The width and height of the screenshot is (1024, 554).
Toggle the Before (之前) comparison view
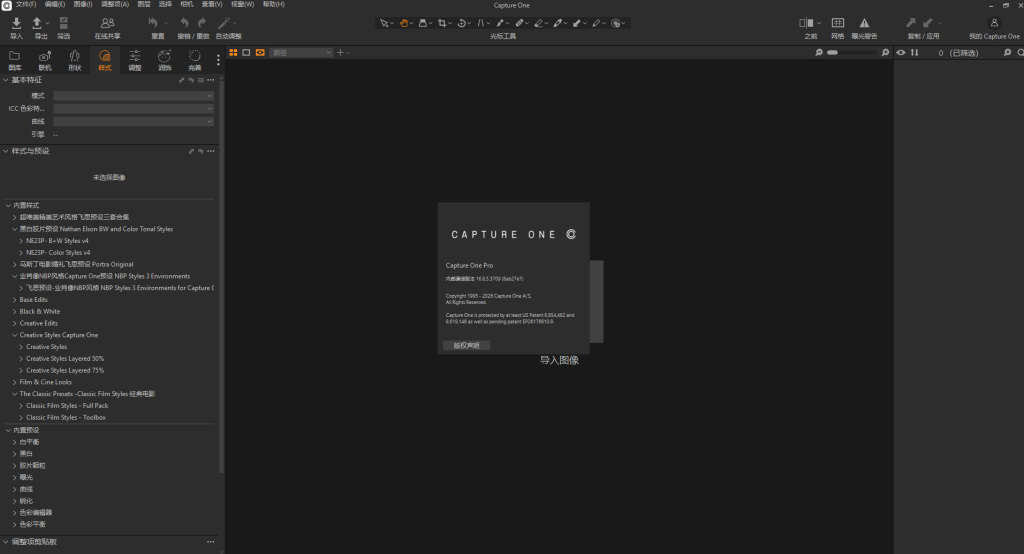point(807,23)
